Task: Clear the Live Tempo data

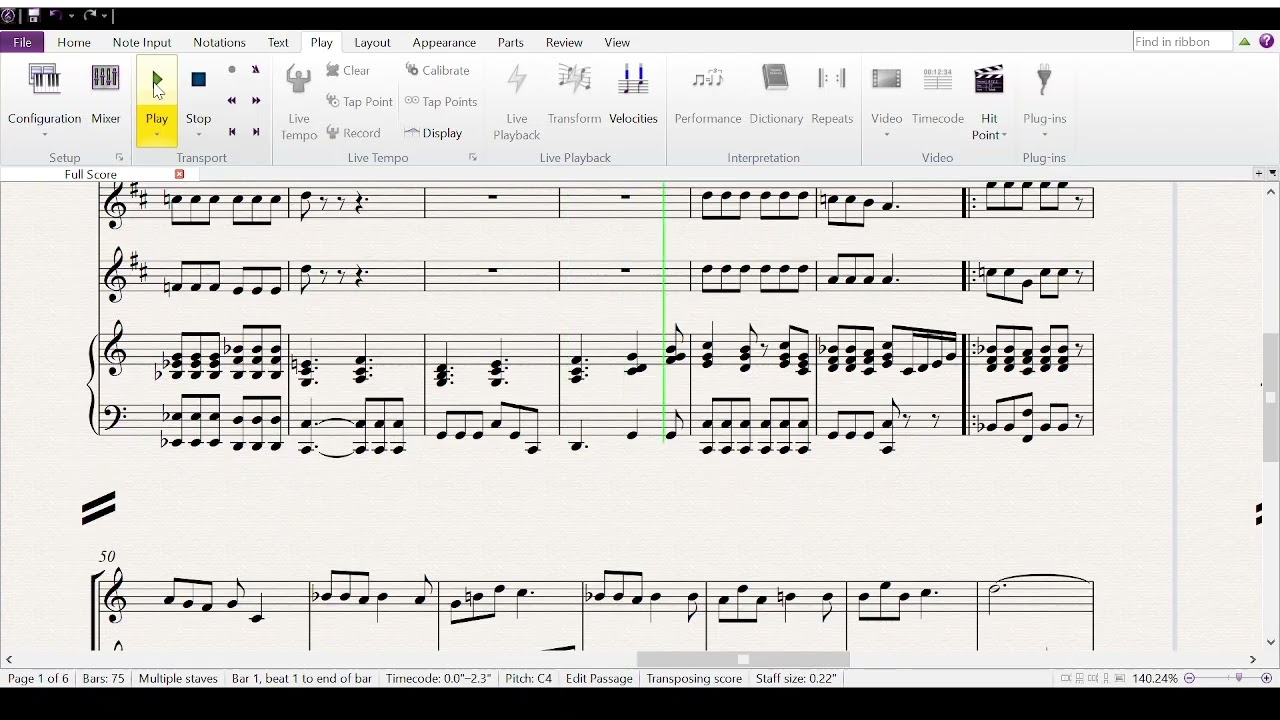Action: [348, 70]
